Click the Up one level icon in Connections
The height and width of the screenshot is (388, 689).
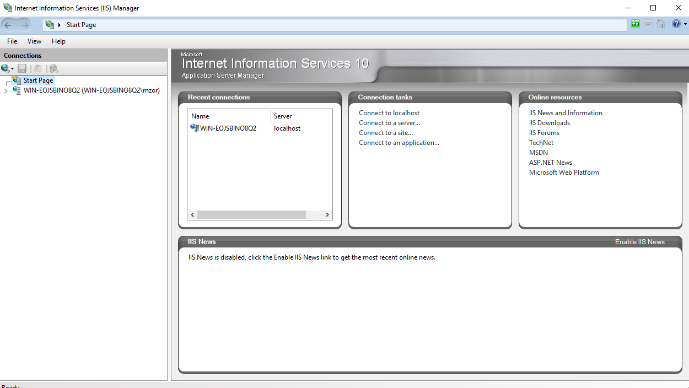pos(38,69)
